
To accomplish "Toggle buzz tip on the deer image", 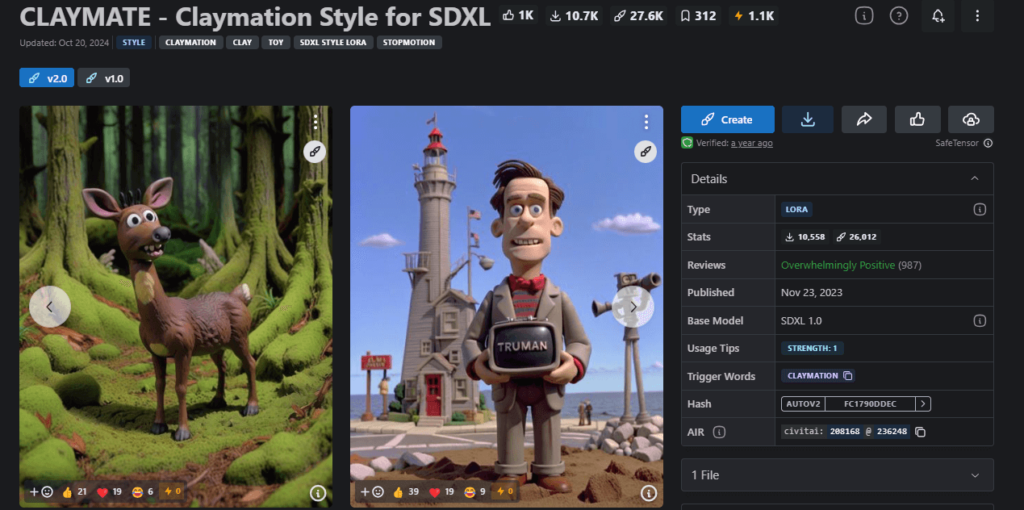I will coord(172,492).
